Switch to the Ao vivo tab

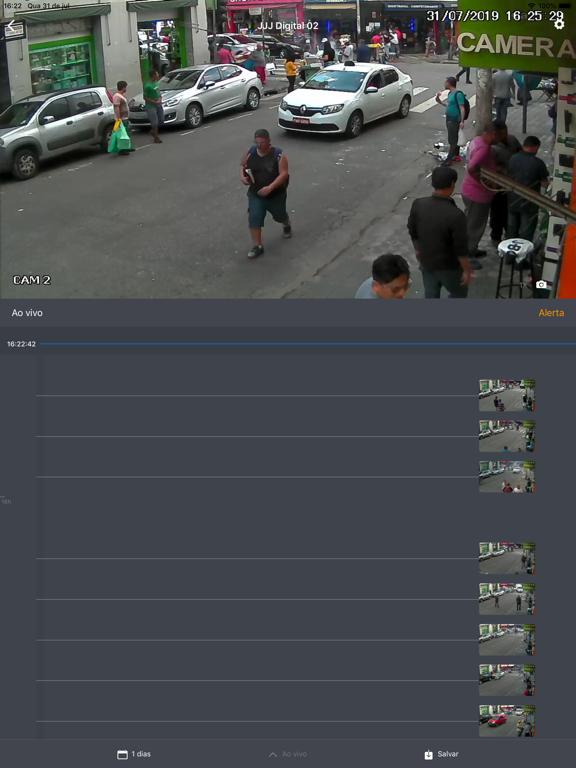point(27,312)
